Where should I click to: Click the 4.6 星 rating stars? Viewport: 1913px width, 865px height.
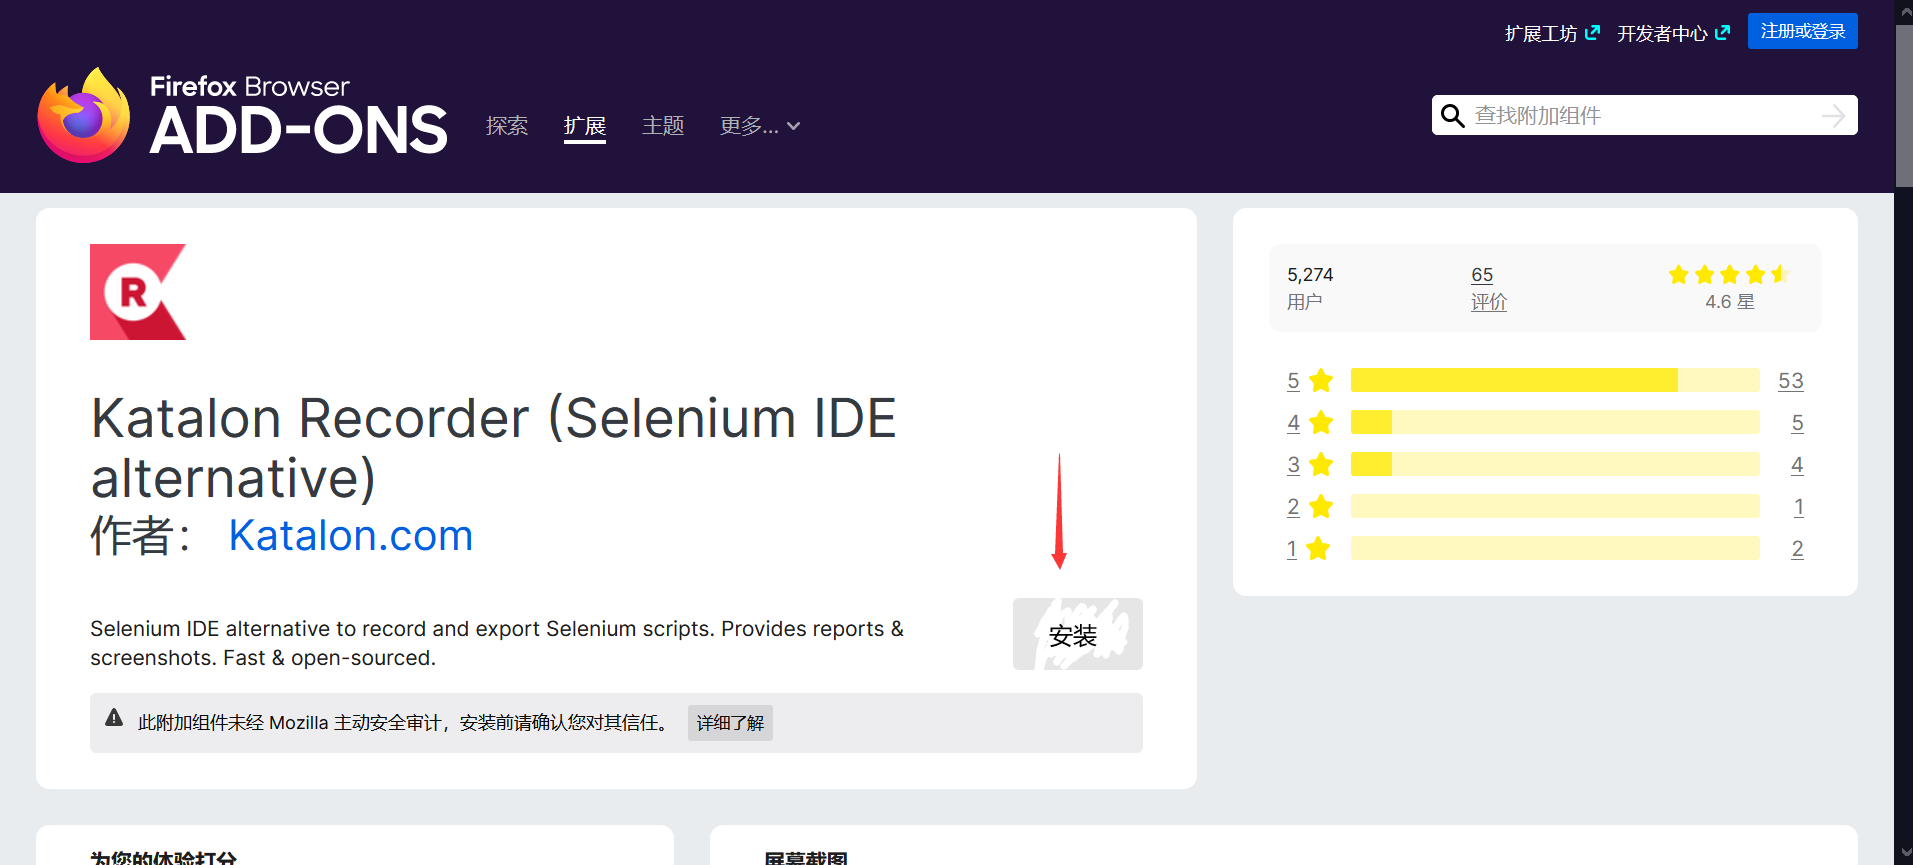click(x=1730, y=274)
